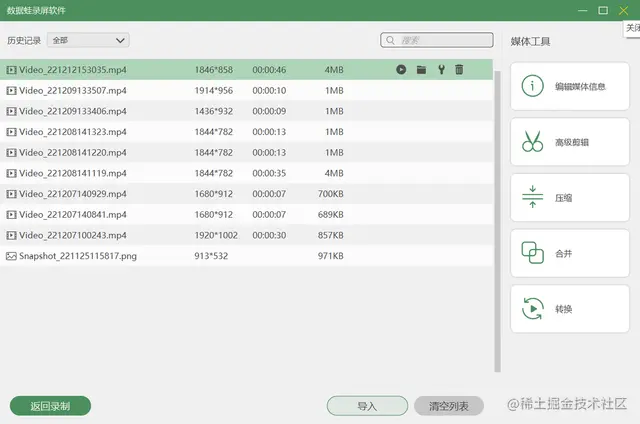Click the convert icon for 转换
The image size is (640, 424).
click(532, 309)
